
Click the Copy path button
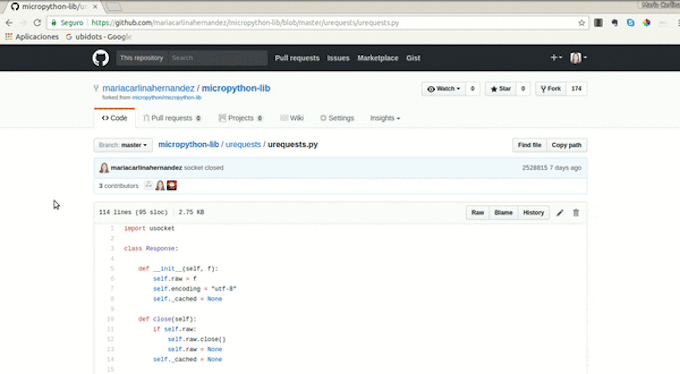click(566, 145)
